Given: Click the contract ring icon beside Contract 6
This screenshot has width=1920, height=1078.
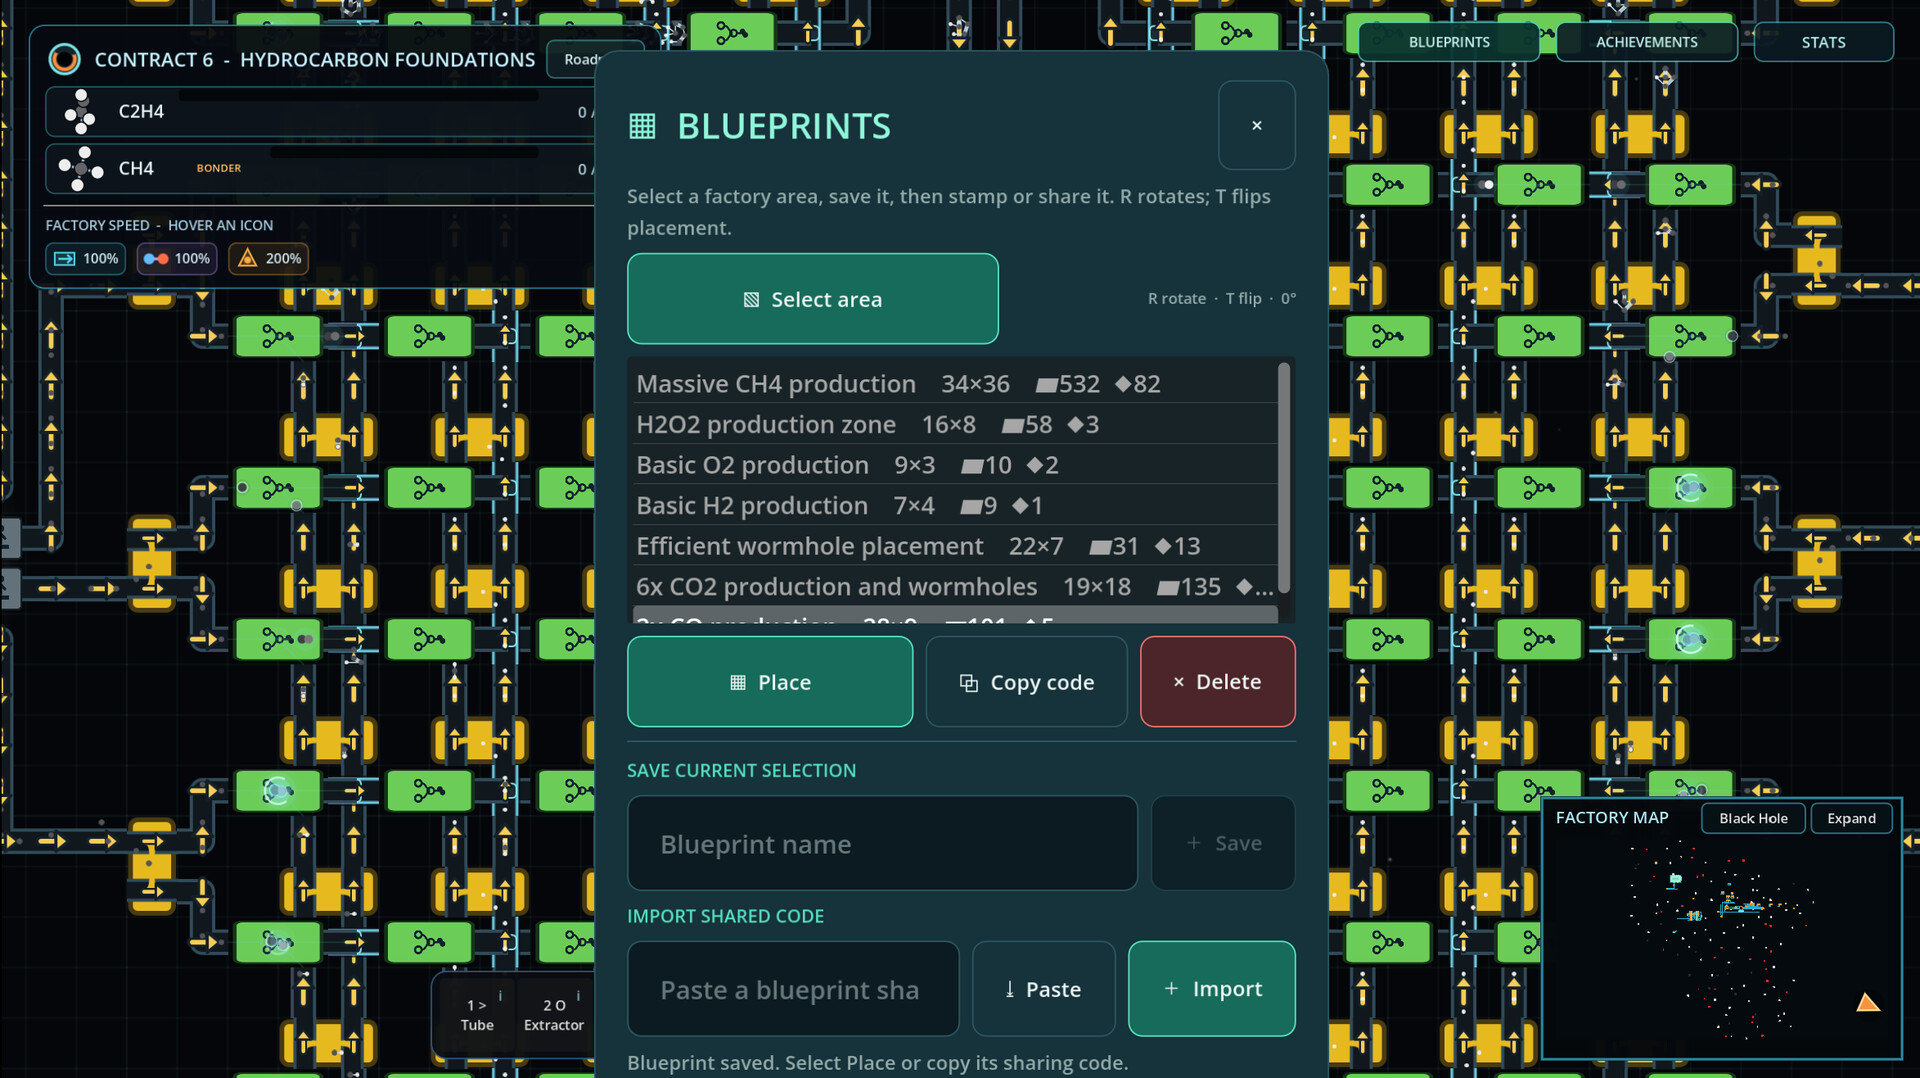Looking at the screenshot, I should [65, 59].
